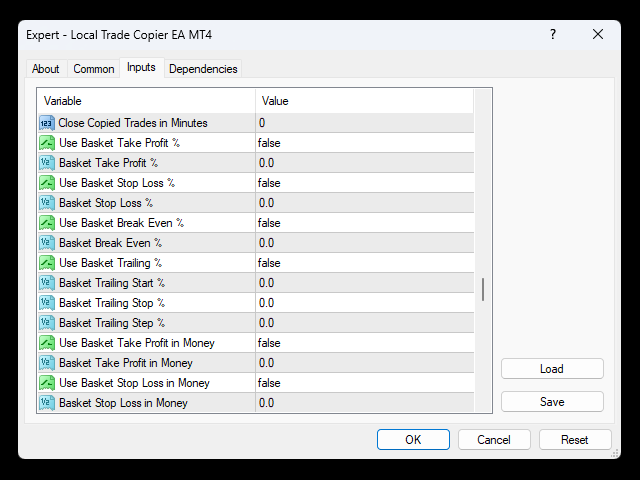Viewport: 640px width, 480px height.
Task: Select the 'Basket Stop Loss %' variable name
Action: [x=106, y=203]
